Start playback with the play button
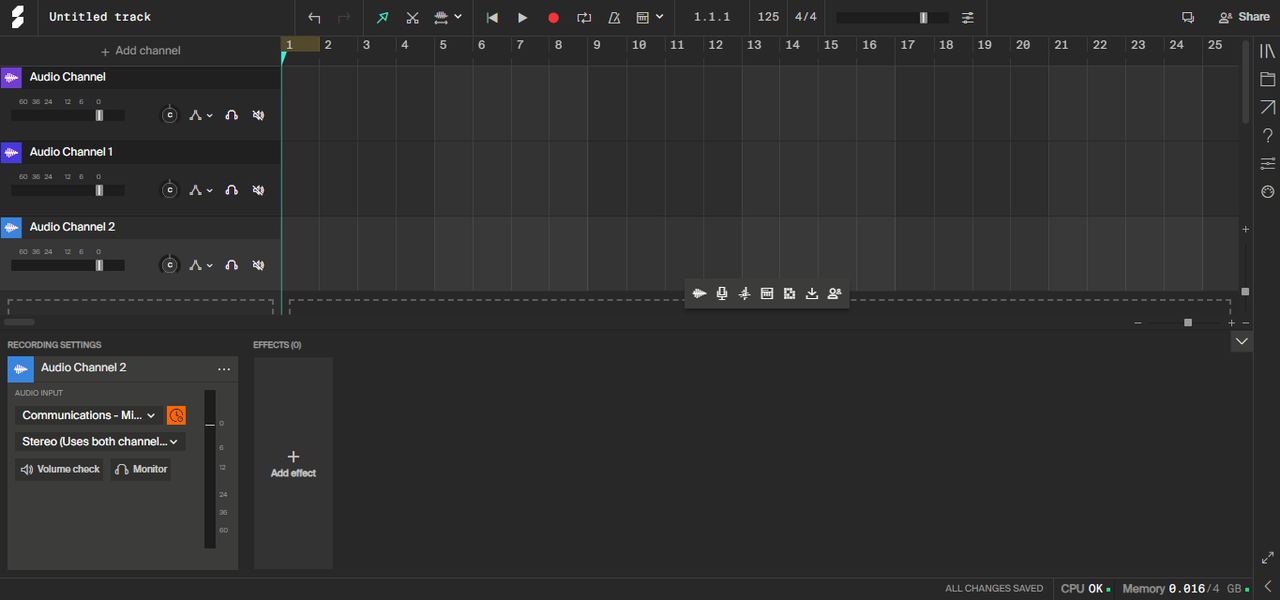This screenshot has height=600, width=1280. tap(522, 17)
